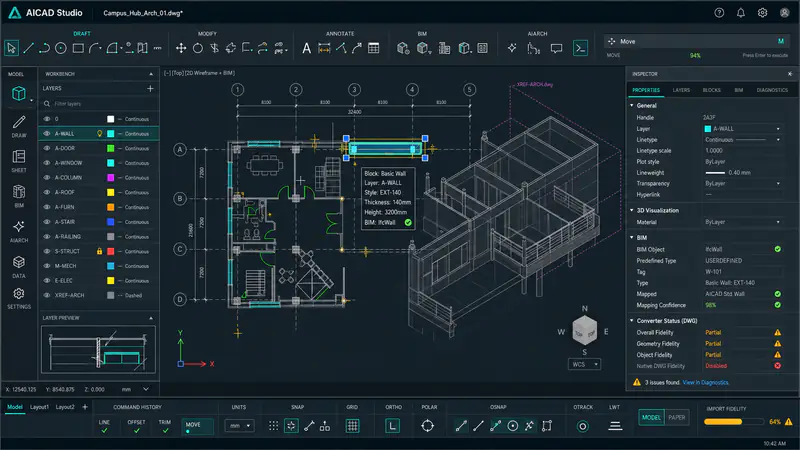Switch to the Layout2 tab

(x=65, y=407)
